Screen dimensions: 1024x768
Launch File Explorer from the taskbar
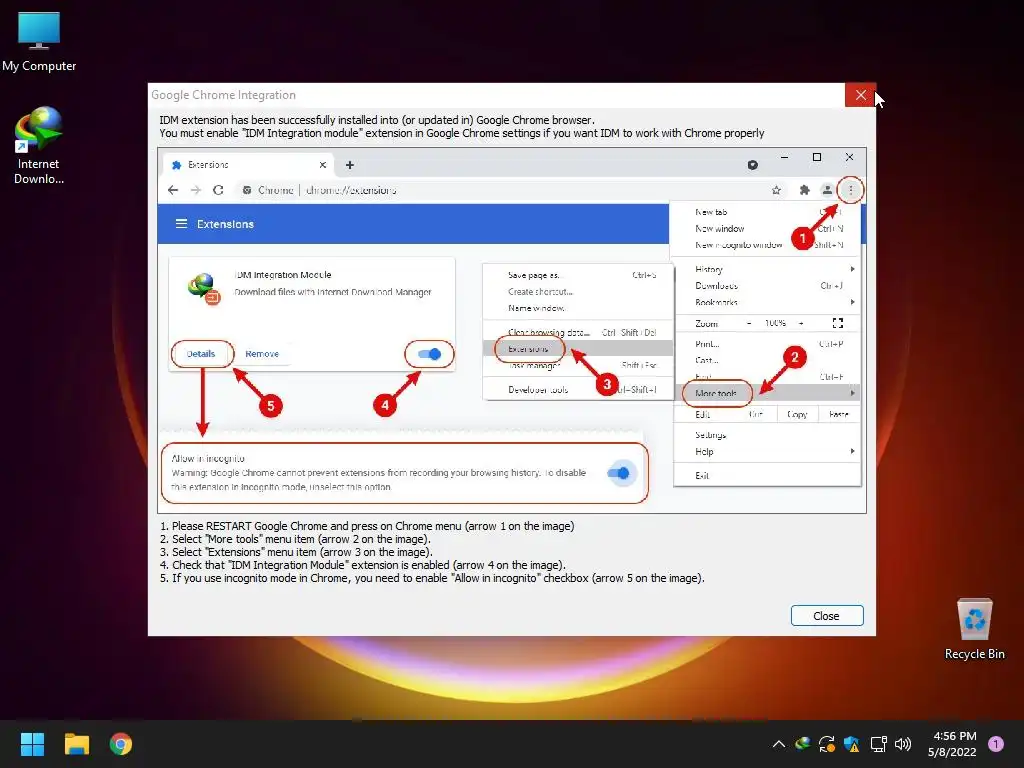tap(76, 744)
